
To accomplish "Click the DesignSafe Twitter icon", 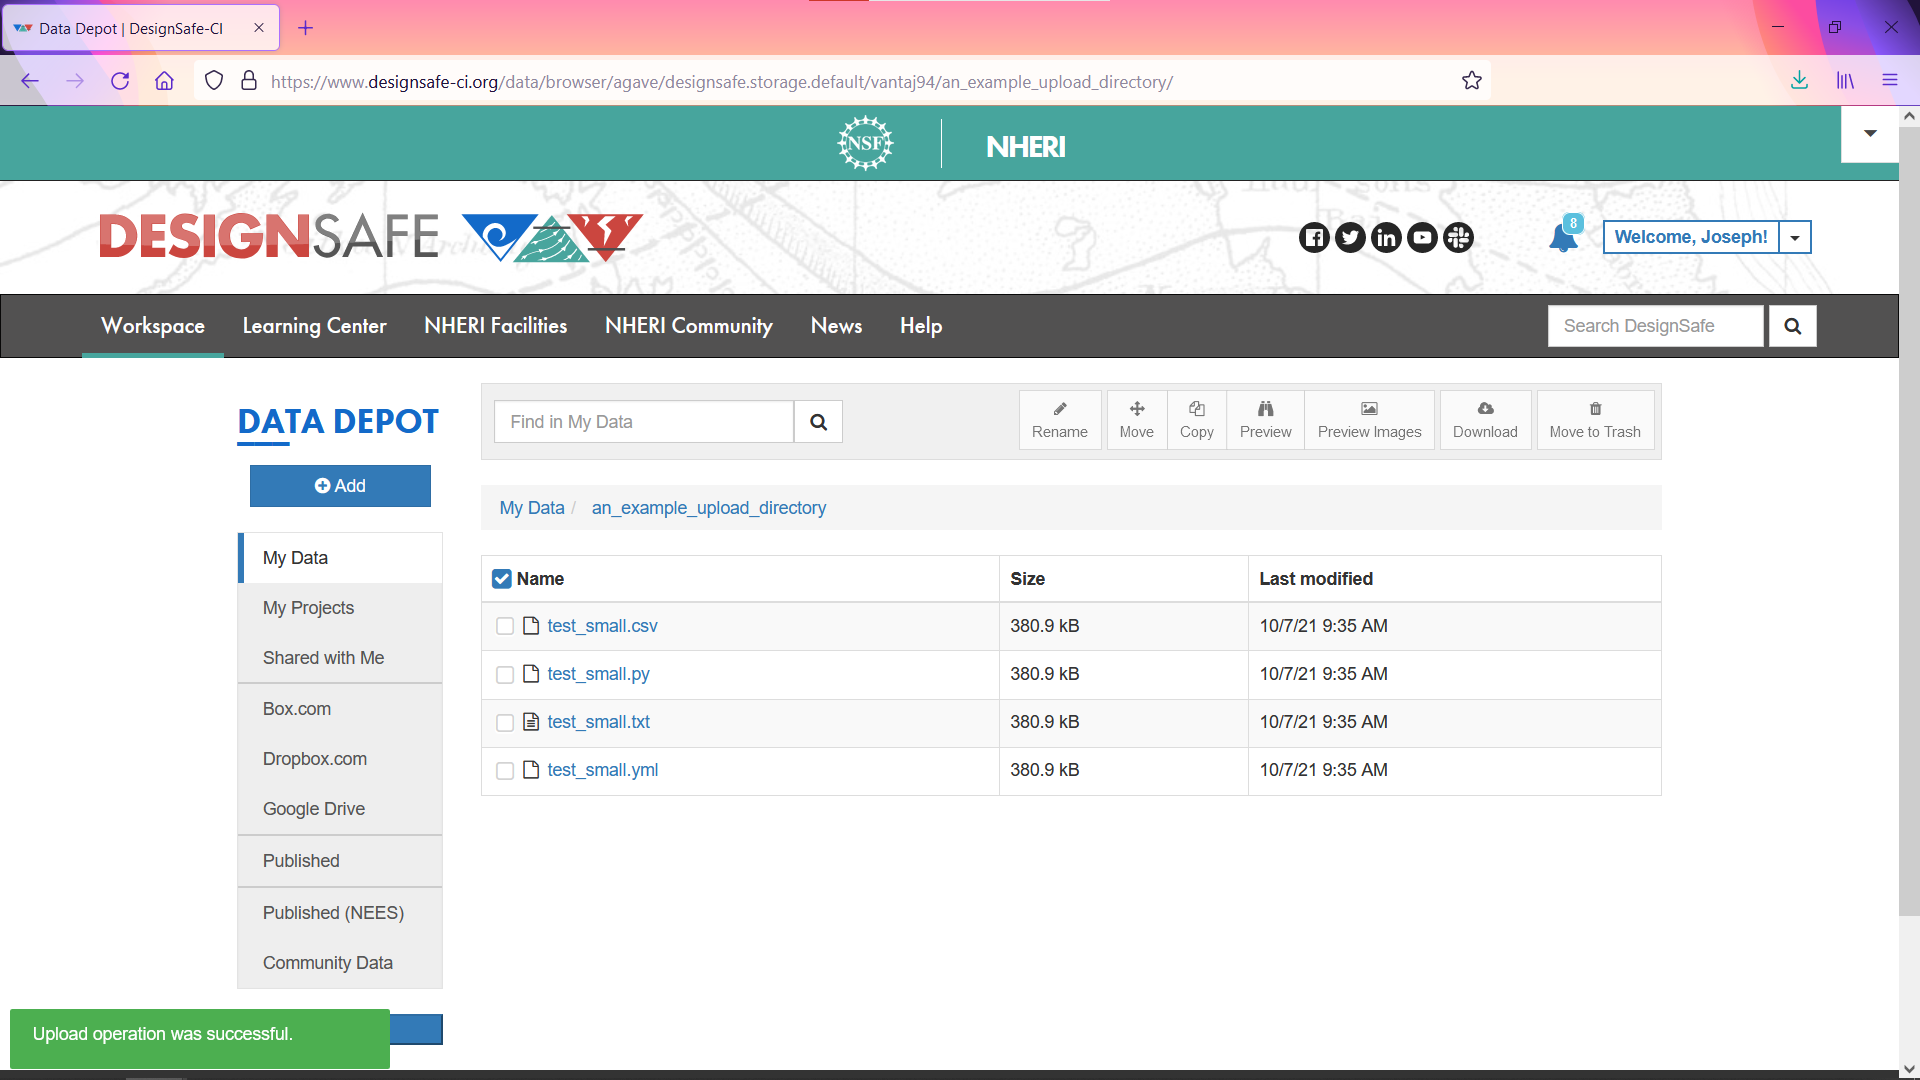I will click(x=1351, y=237).
